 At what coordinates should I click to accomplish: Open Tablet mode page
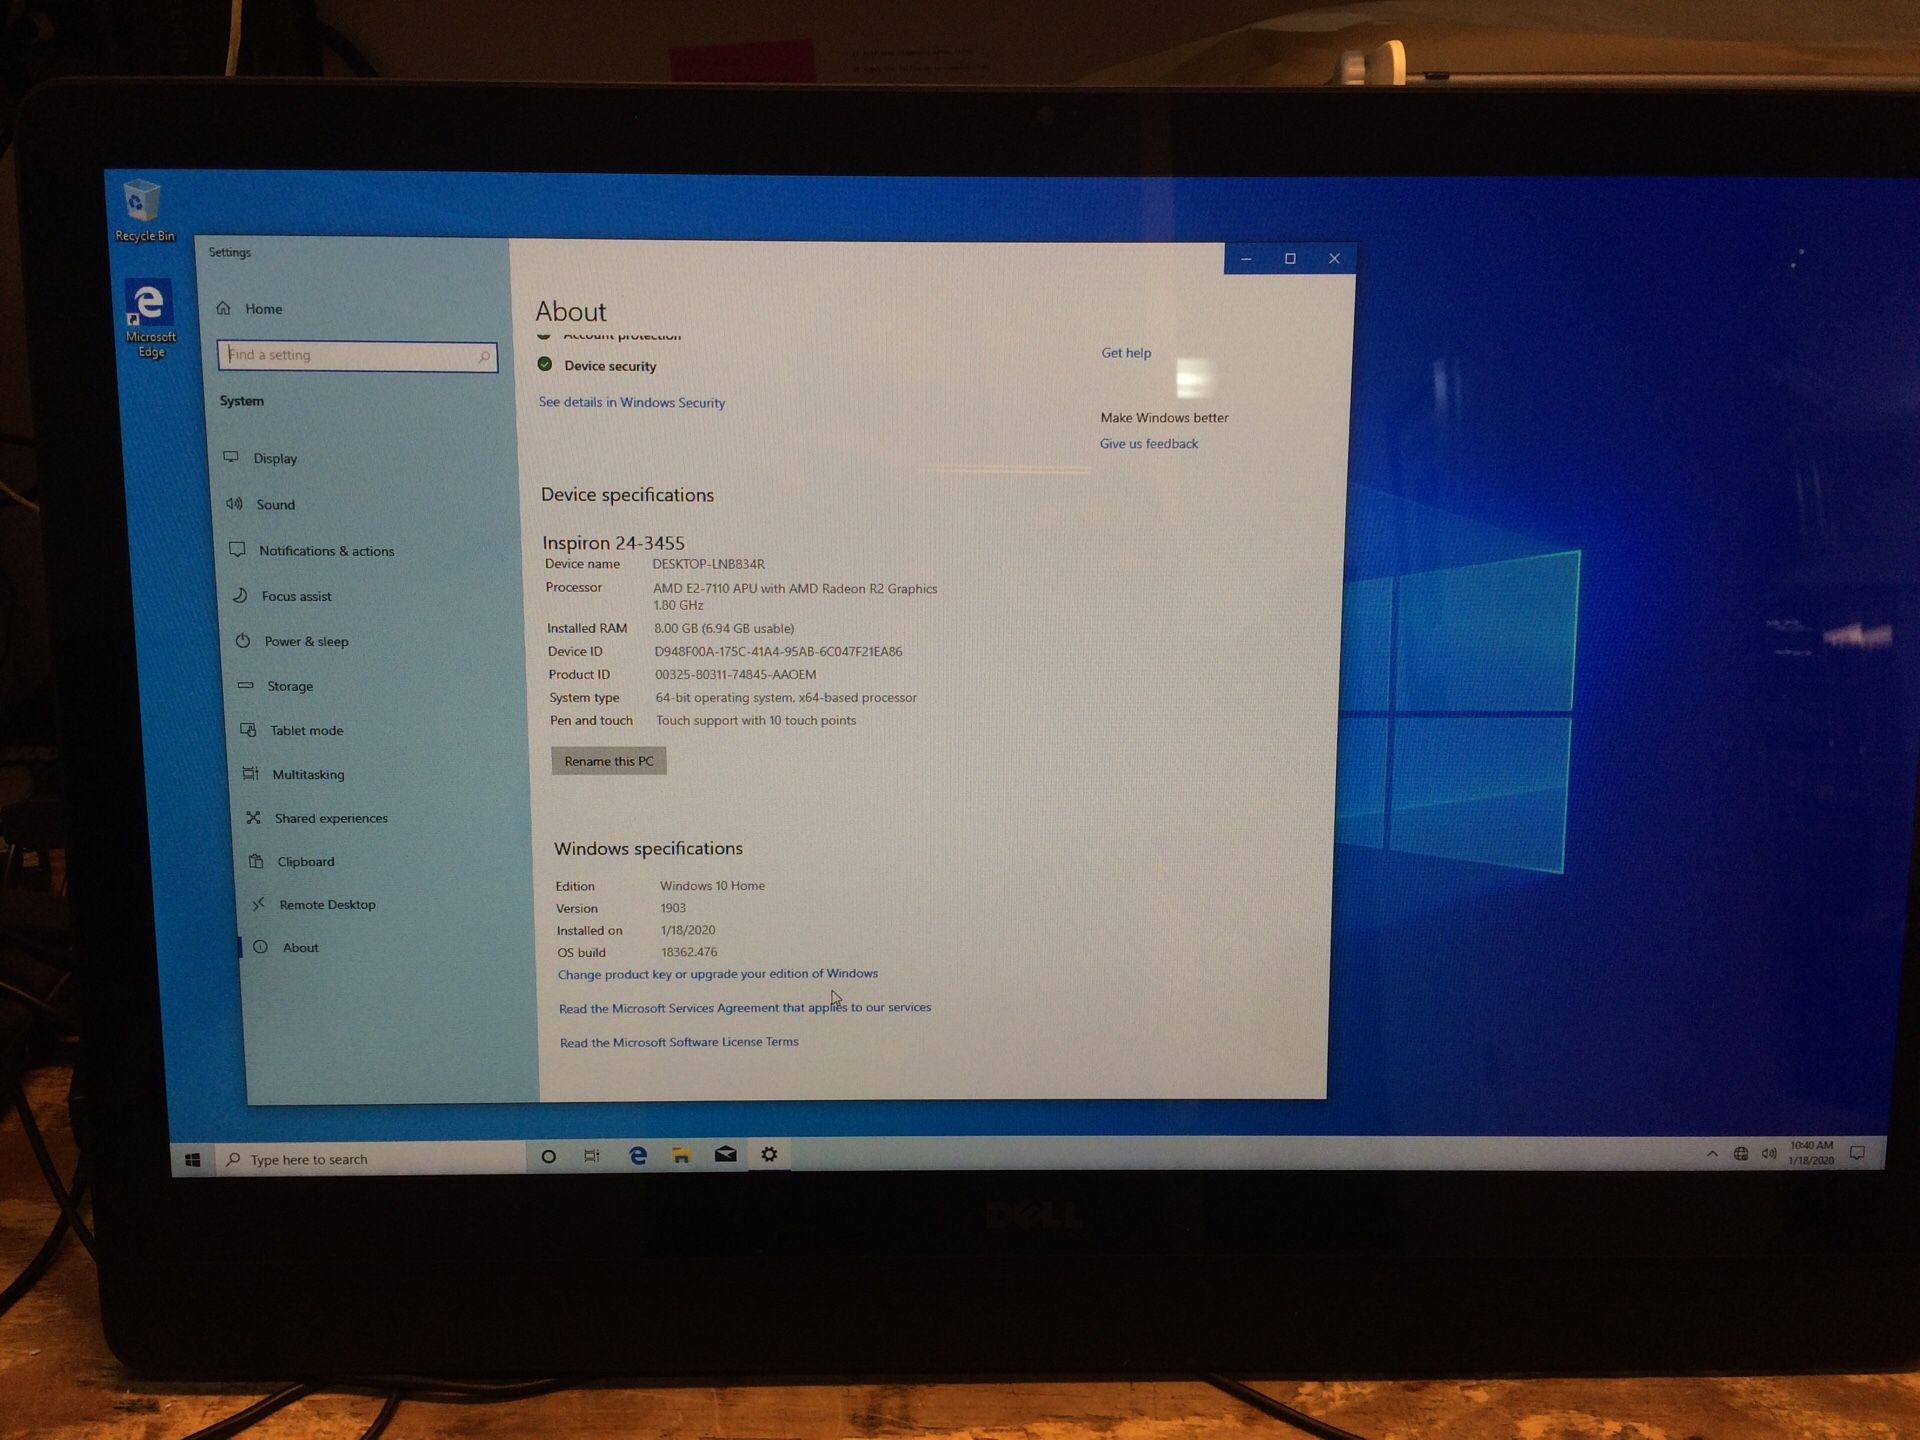pos(306,730)
